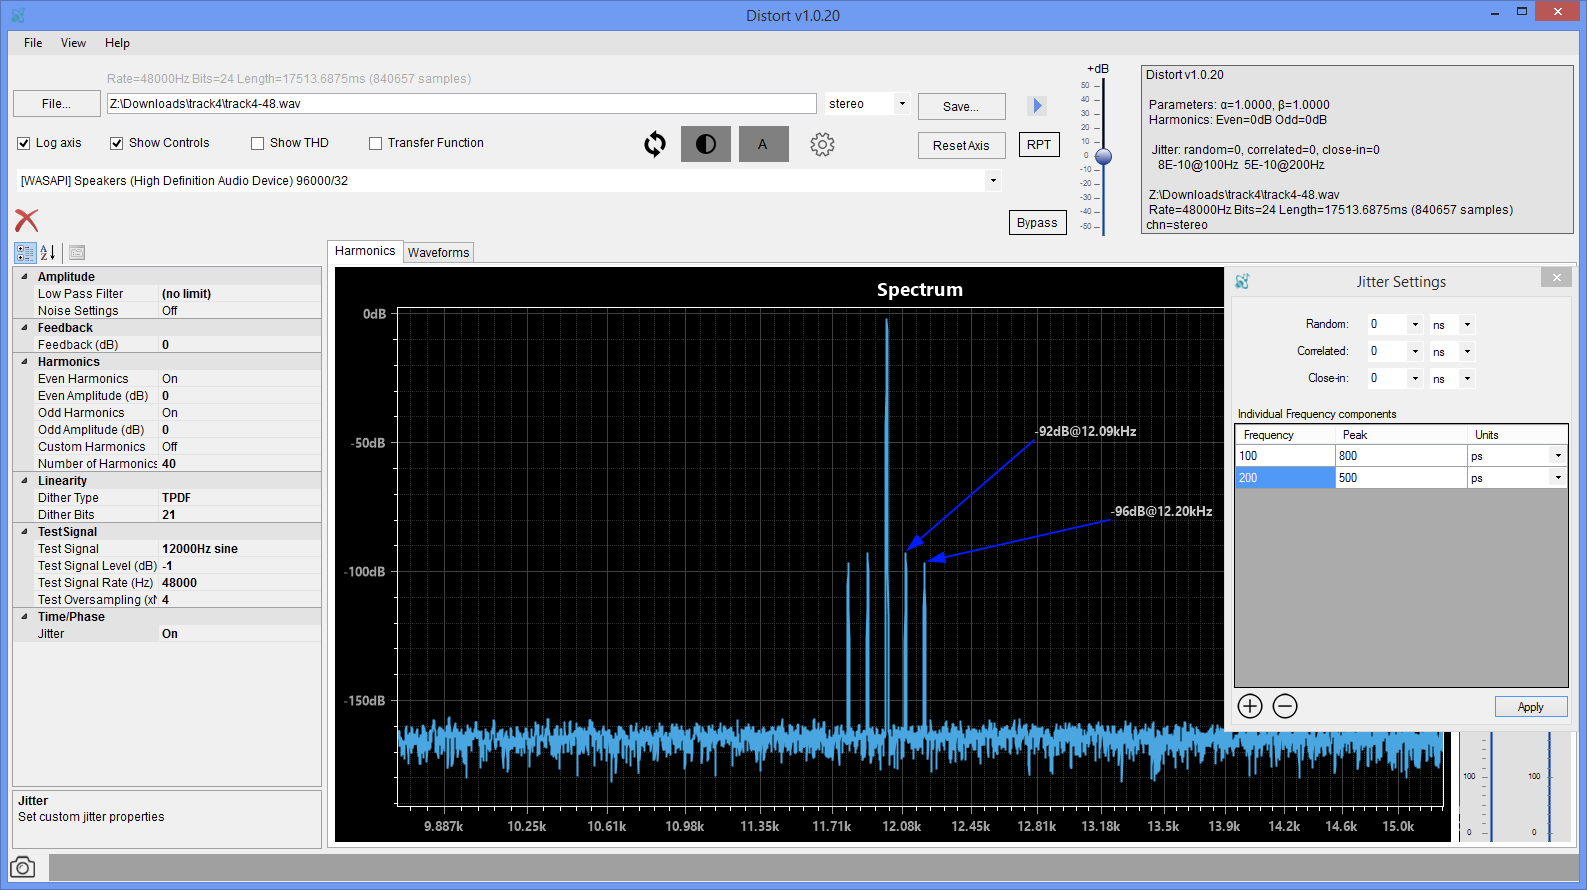
Task: Click the 'A' weighting button
Action: click(x=763, y=144)
